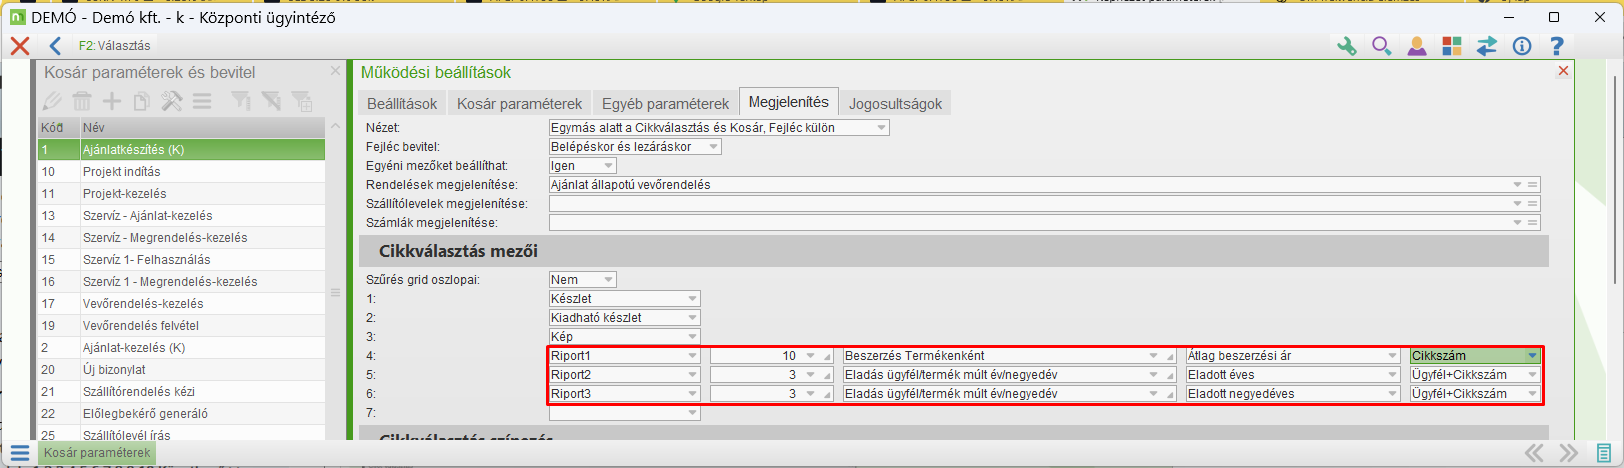The image size is (1624, 468).
Task: Switch to the Beállítások tab
Action: point(402,103)
